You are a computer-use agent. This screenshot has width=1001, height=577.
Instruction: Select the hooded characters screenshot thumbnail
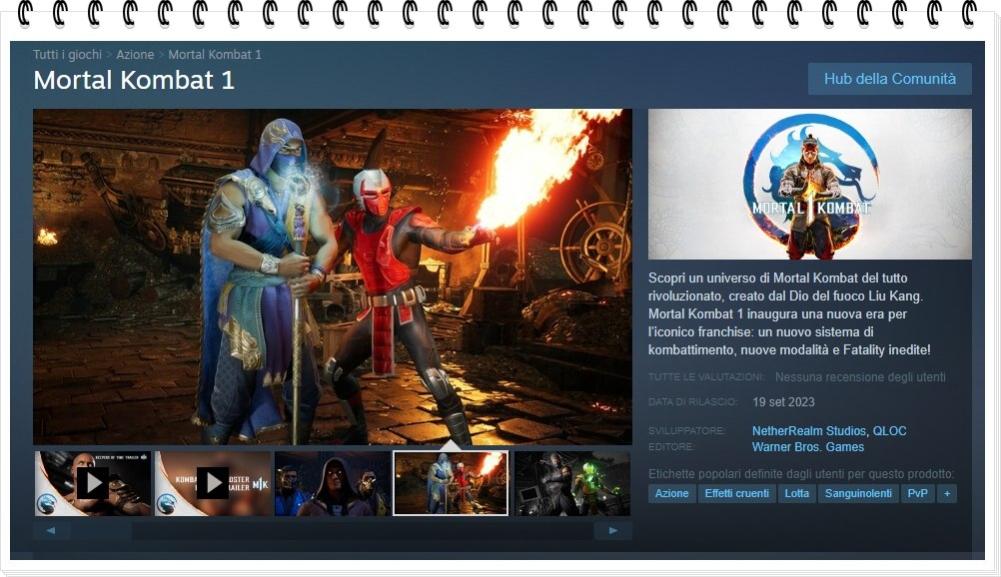(x=332, y=483)
